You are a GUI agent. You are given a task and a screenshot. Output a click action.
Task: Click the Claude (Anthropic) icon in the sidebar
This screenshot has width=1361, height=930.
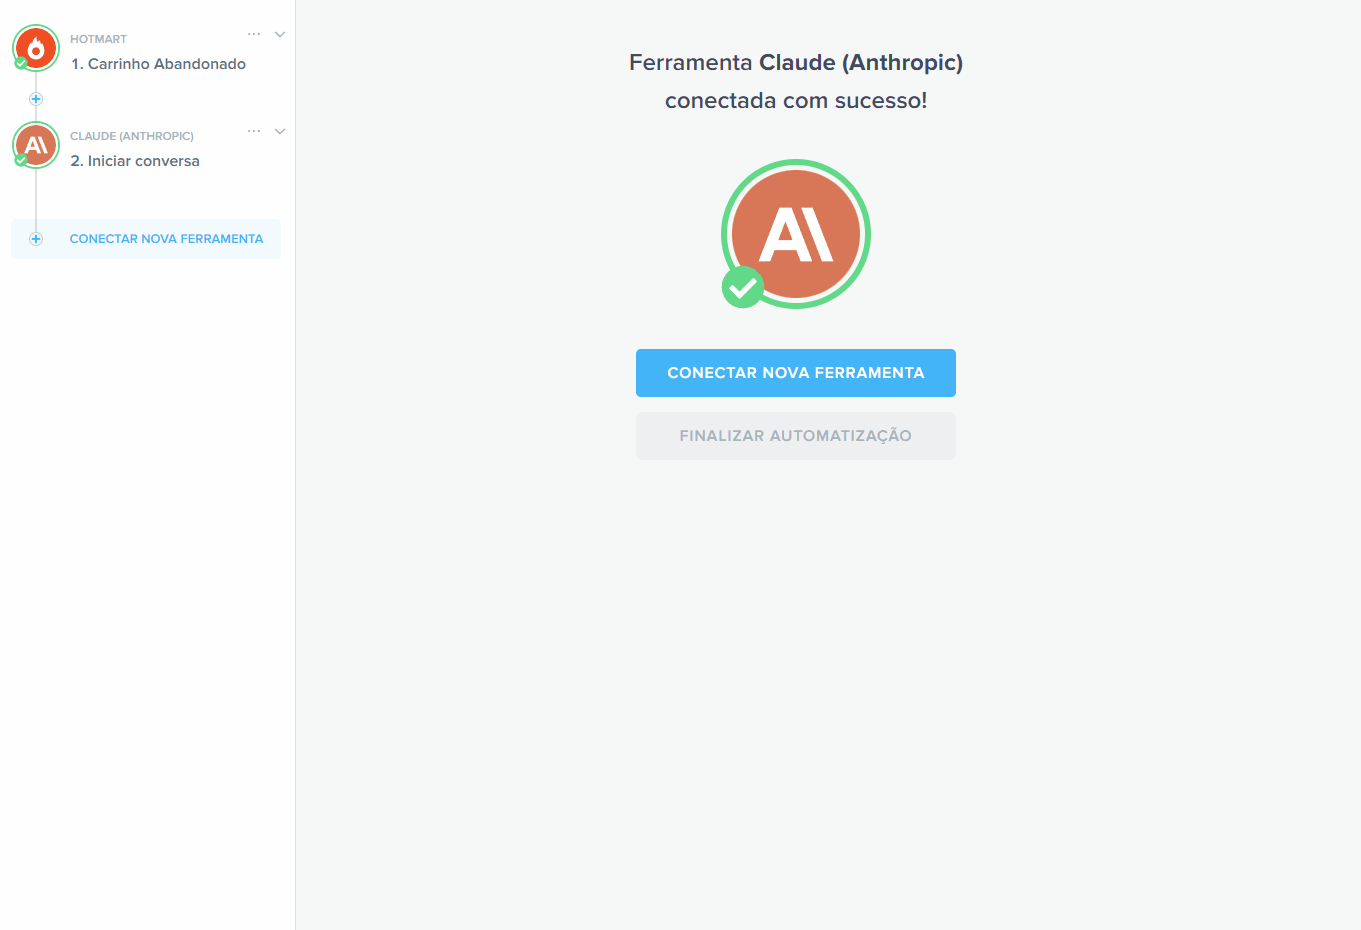click(x=36, y=145)
